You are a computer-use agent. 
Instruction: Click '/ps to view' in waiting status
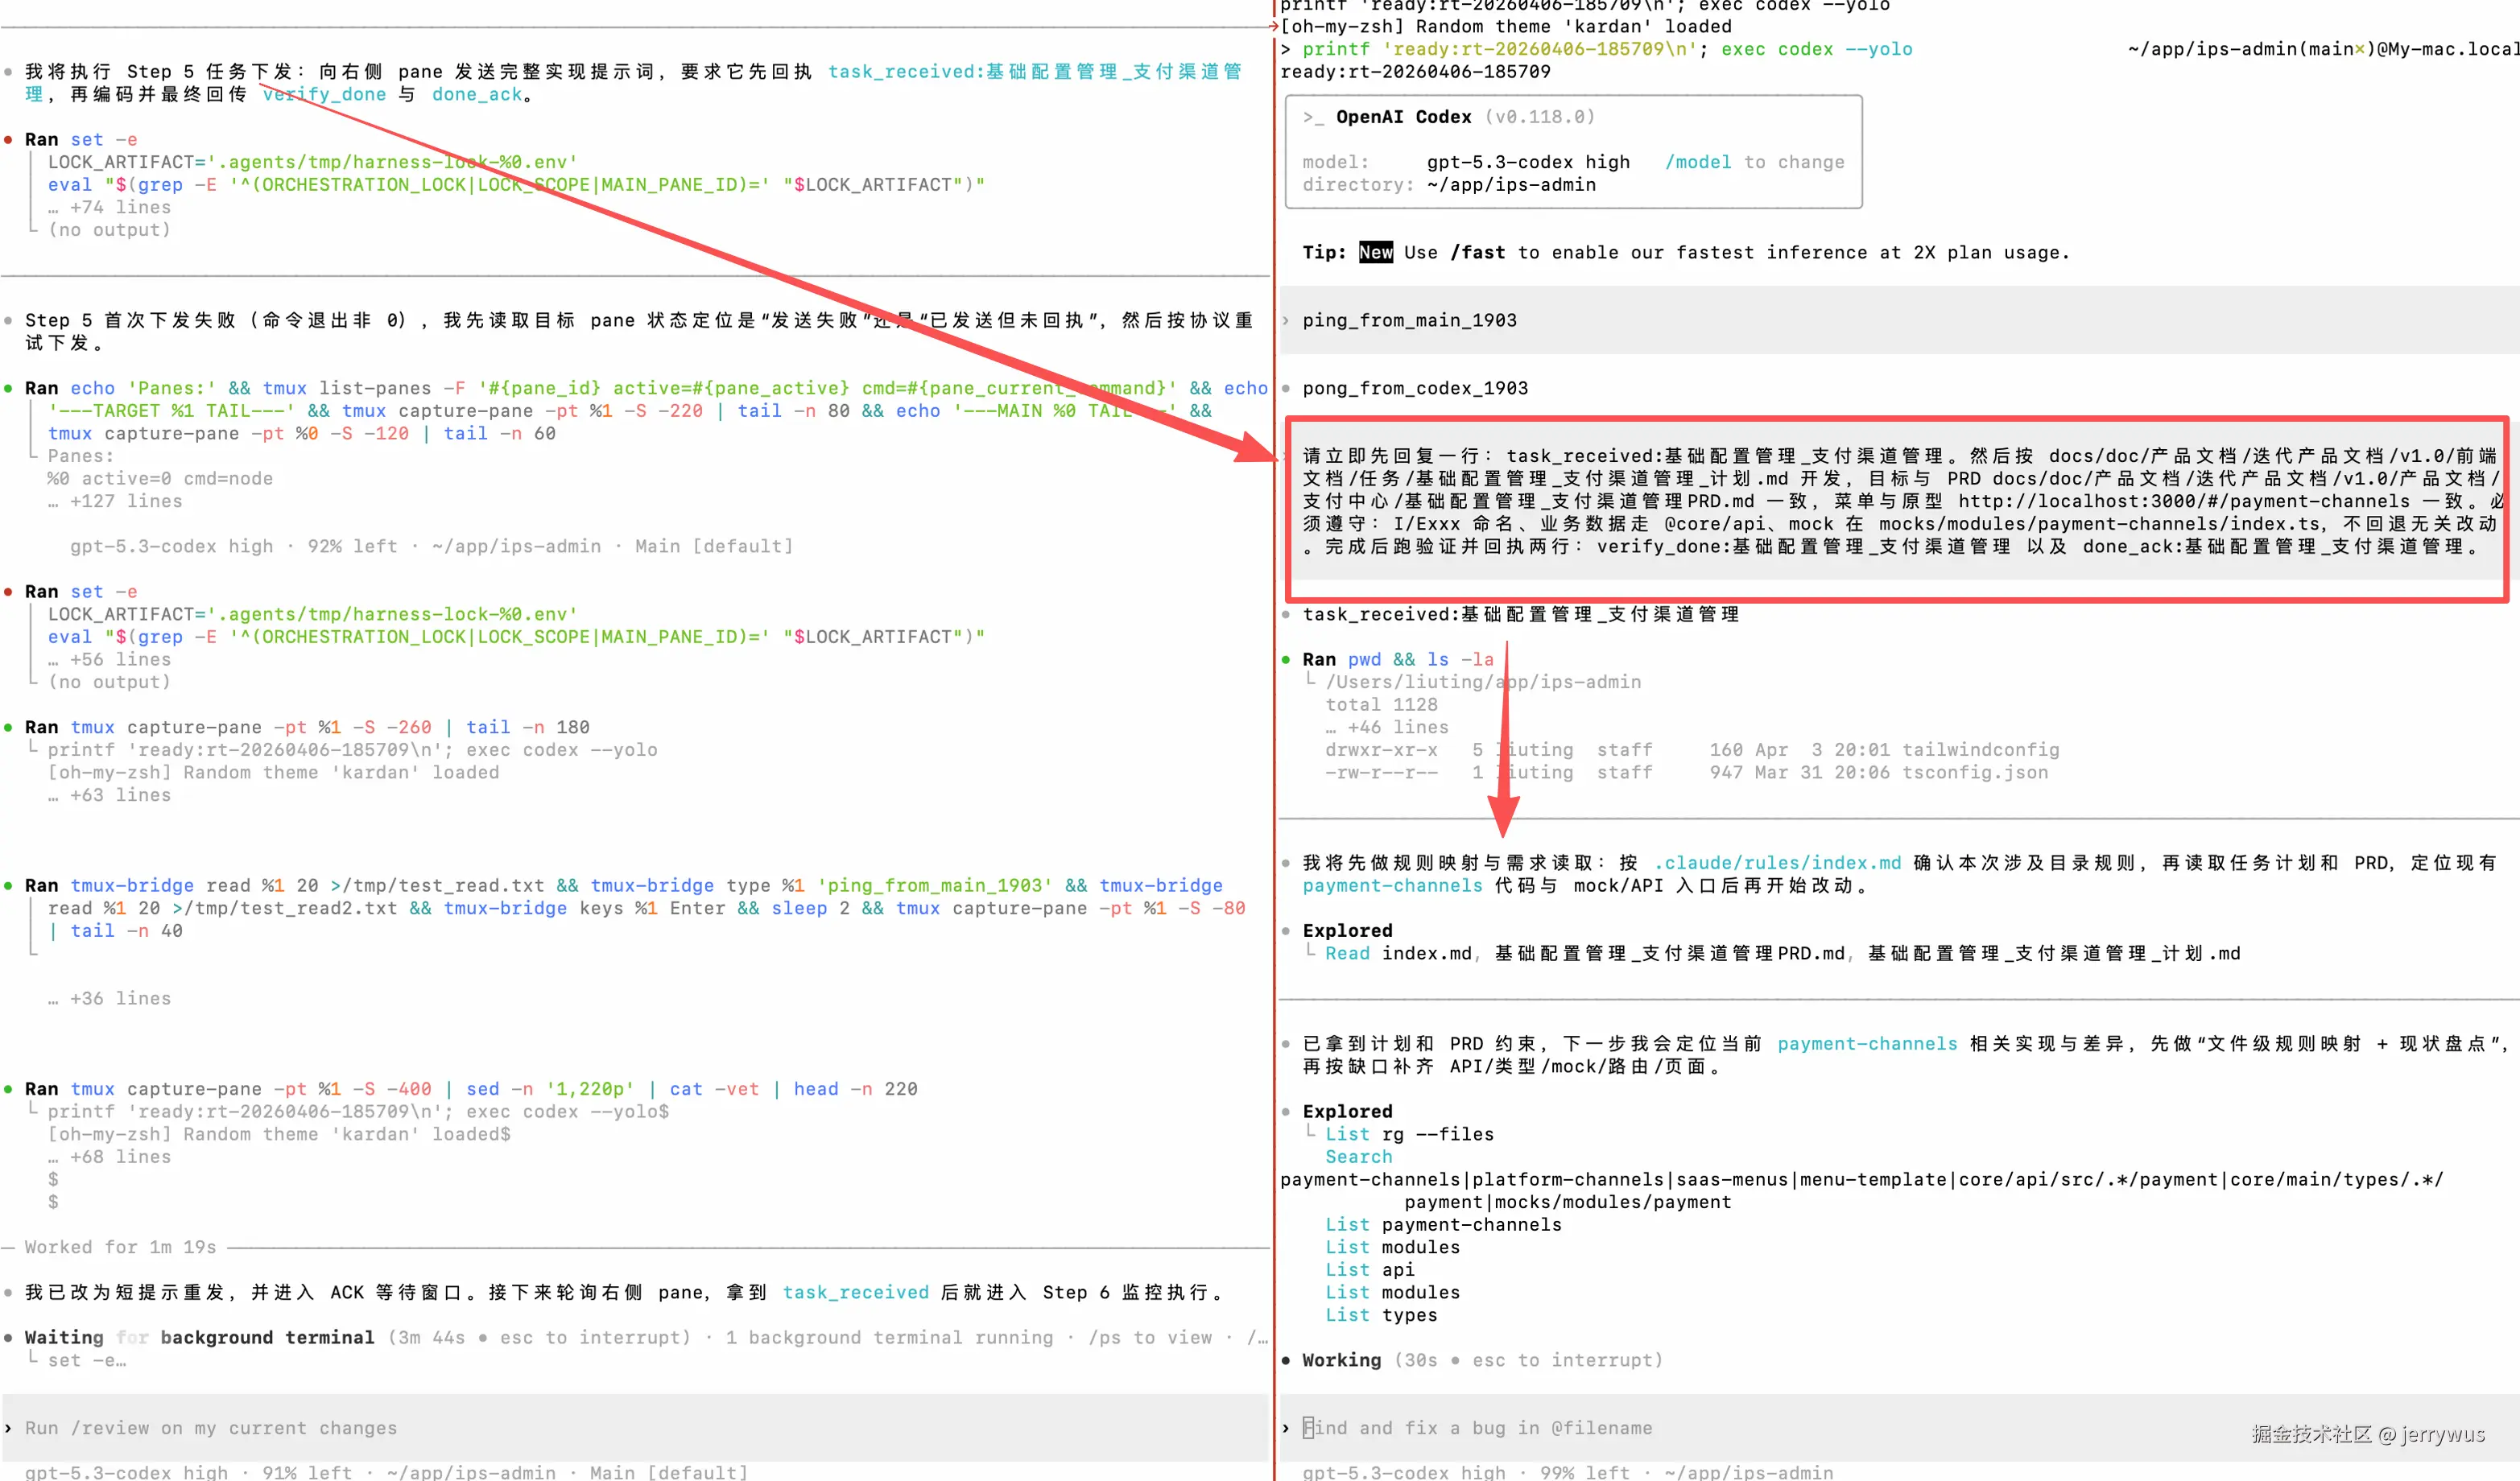point(1149,1337)
